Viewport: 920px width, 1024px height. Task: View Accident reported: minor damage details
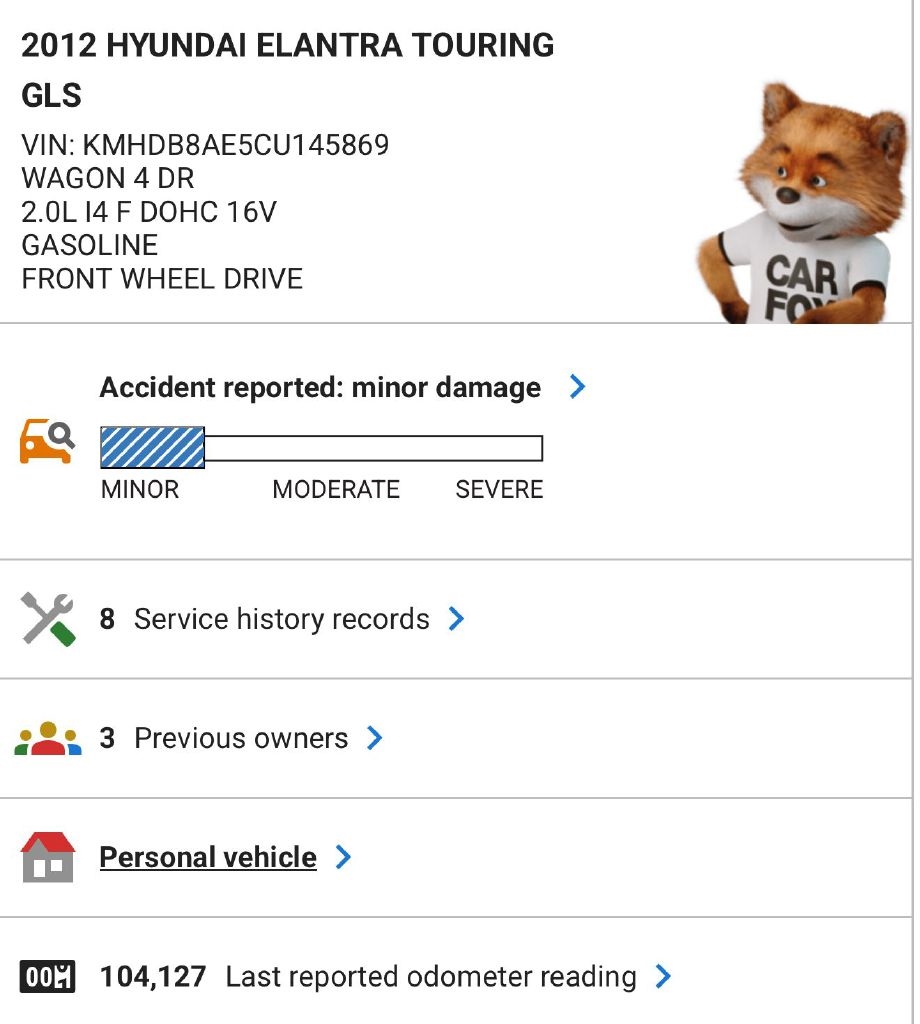pyautogui.click(x=320, y=387)
